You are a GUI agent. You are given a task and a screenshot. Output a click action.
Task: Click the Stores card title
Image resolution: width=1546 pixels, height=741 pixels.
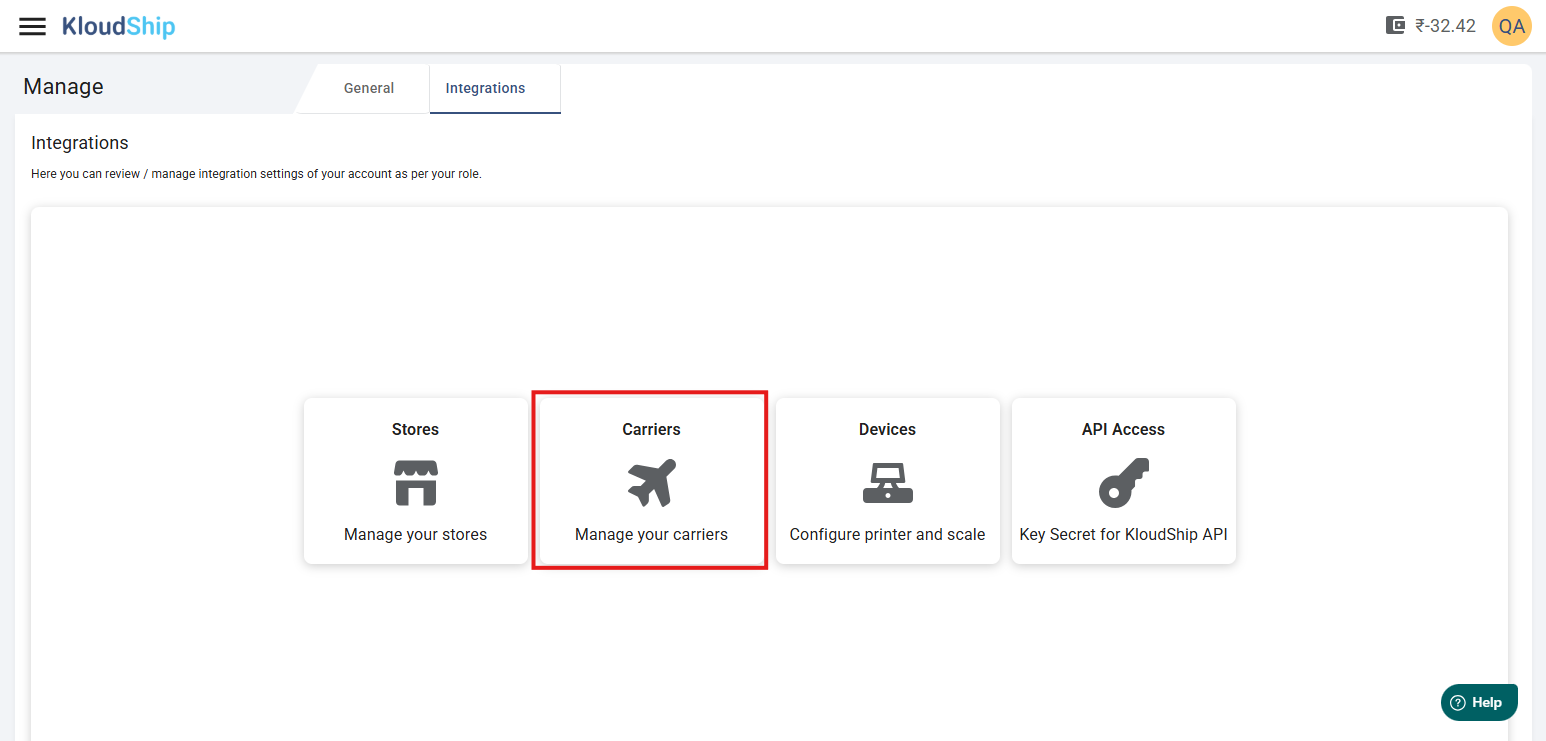(x=415, y=429)
